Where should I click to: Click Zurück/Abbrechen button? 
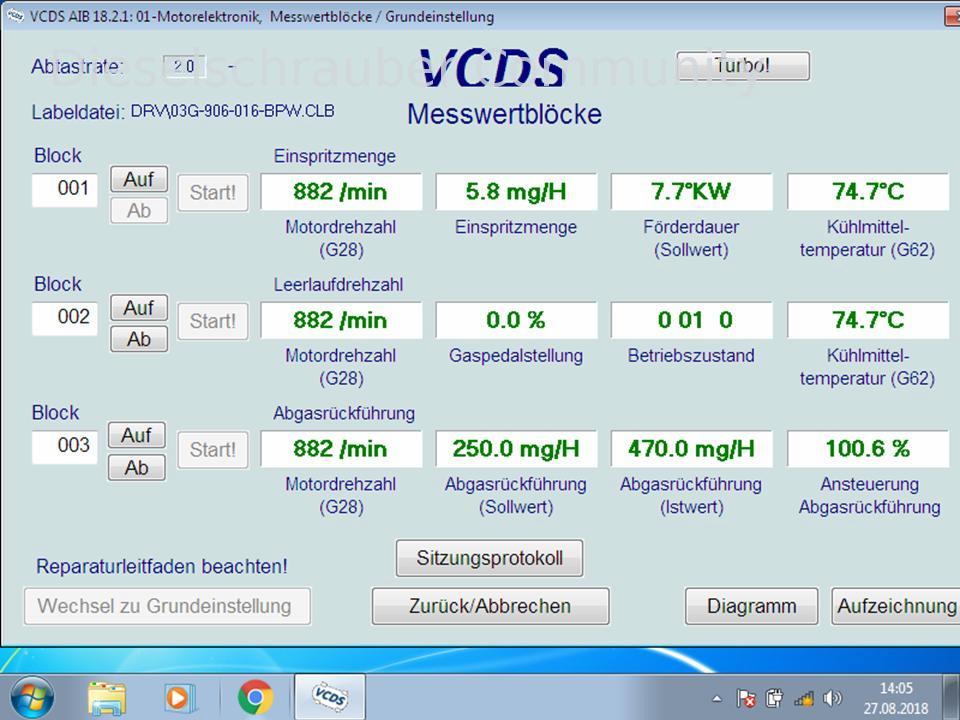pyautogui.click(x=490, y=606)
